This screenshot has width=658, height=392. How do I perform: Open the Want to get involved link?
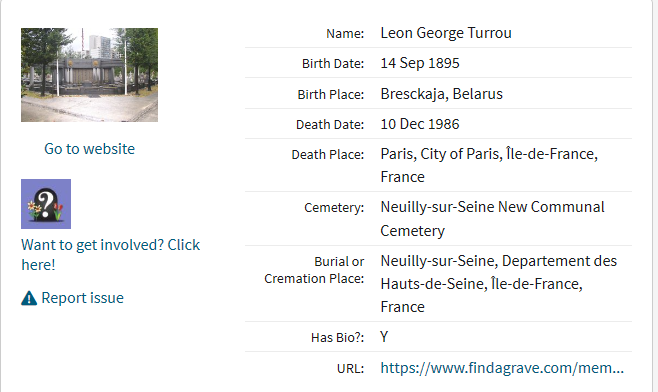coord(110,255)
